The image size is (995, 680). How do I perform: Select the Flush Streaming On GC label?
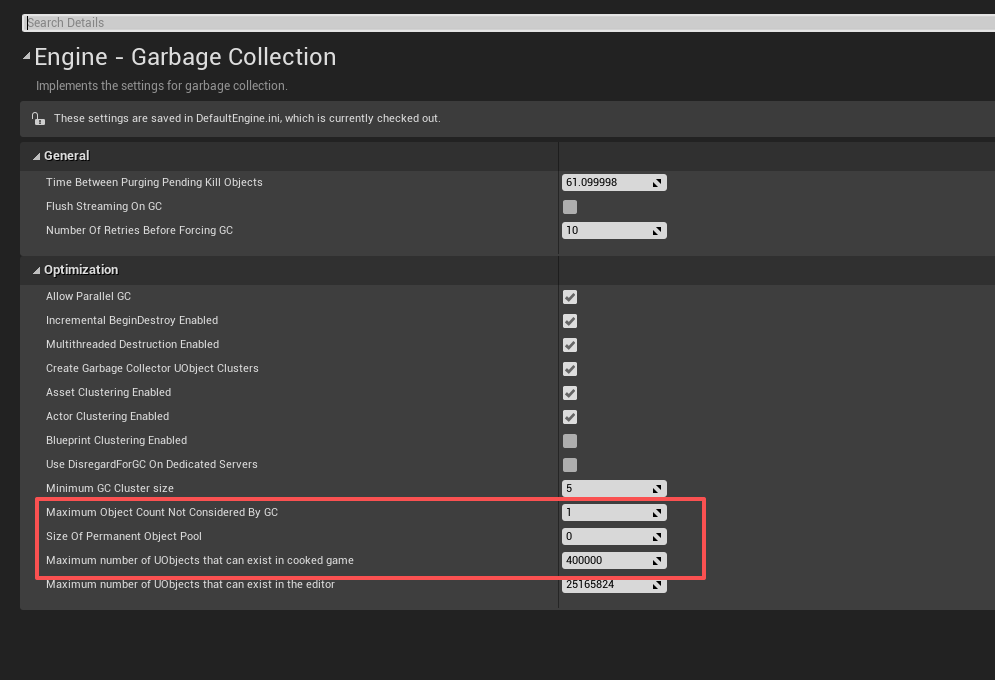(x=104, y=207)
